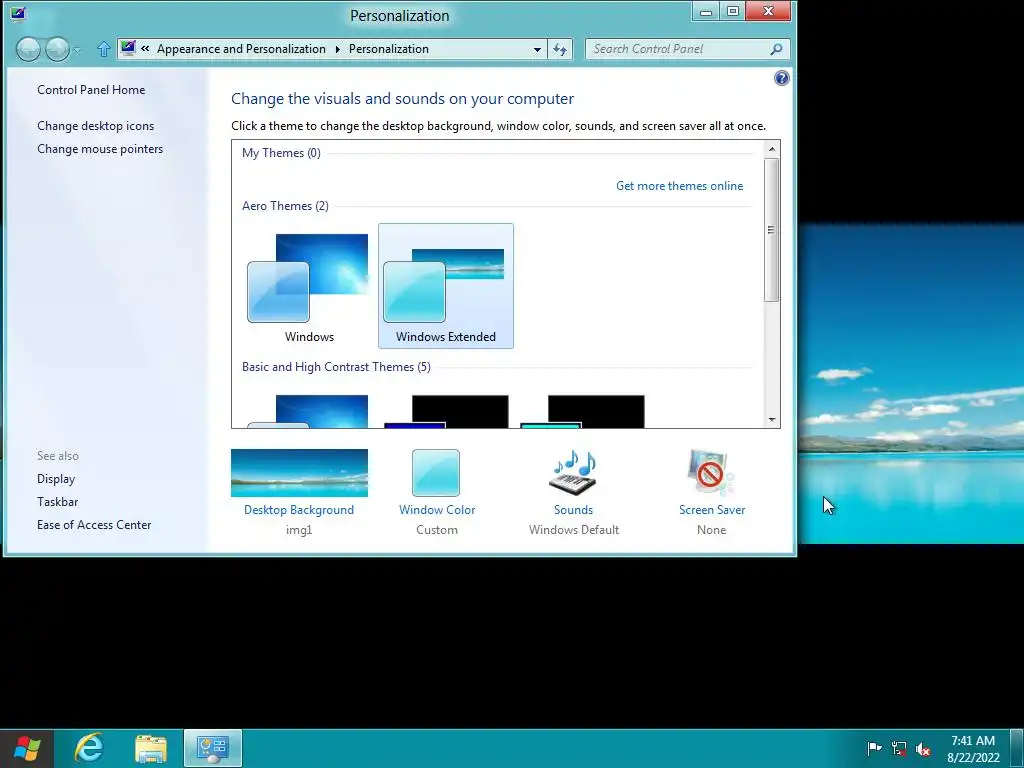The image size is (1024, 768).
Task: Click the theme list scrollbar thumb
Action: pos(772,230)
